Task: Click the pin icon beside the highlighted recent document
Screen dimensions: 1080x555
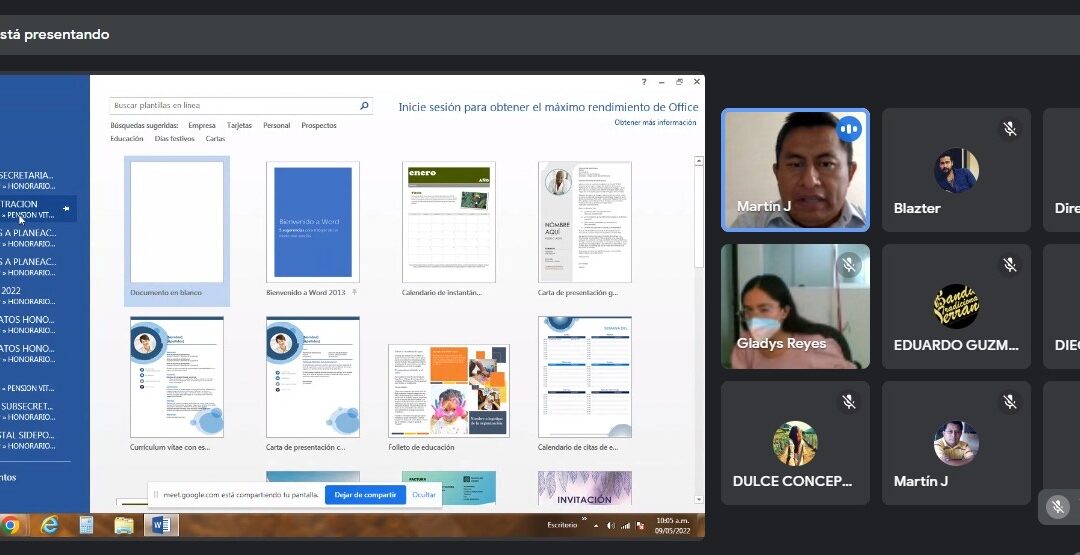Action: tap(66, 209)
